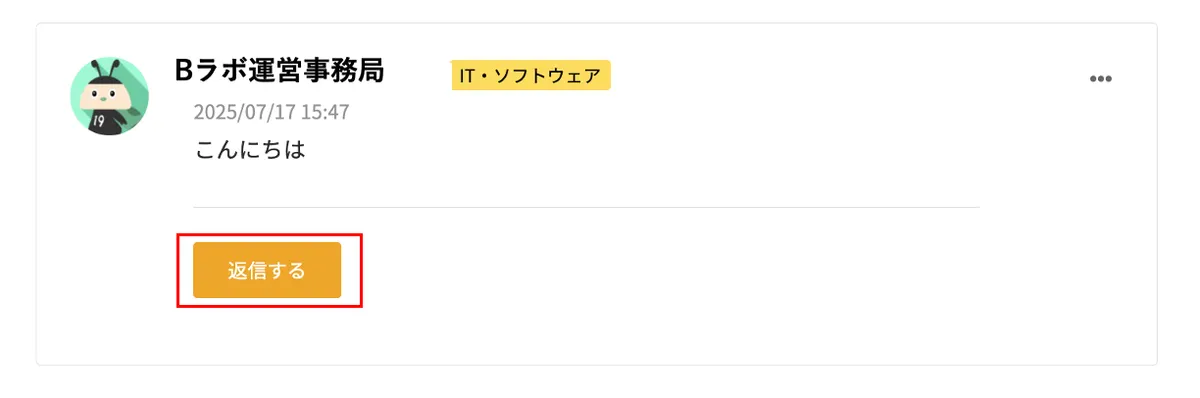Screen dimensions: 1200x398
Task: Tap the character face in the avatar
Action: (103, 93)
